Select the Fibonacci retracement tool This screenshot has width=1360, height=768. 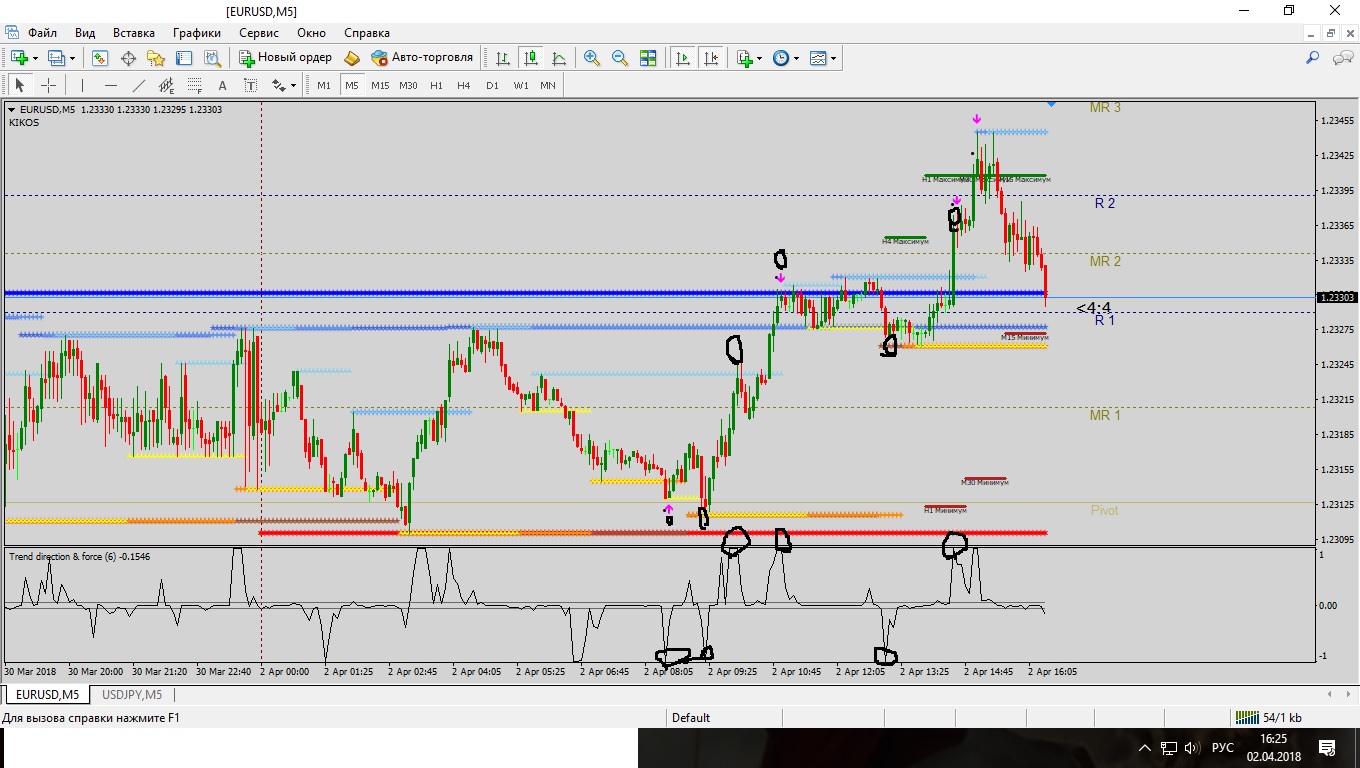pos(194,85)
